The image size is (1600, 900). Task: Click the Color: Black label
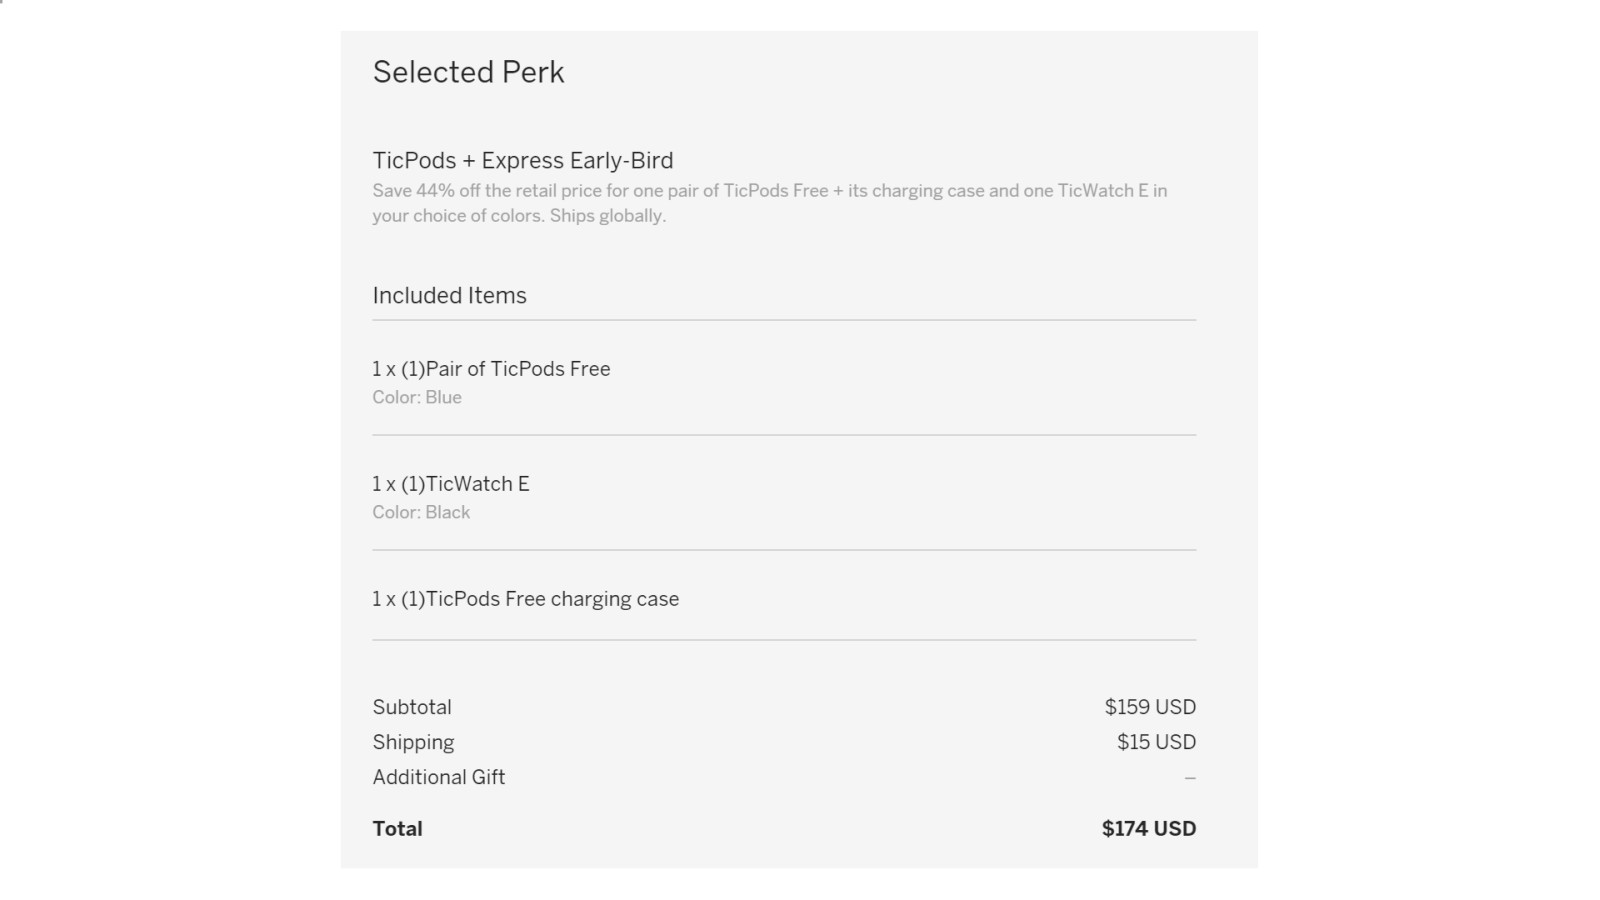421,512
